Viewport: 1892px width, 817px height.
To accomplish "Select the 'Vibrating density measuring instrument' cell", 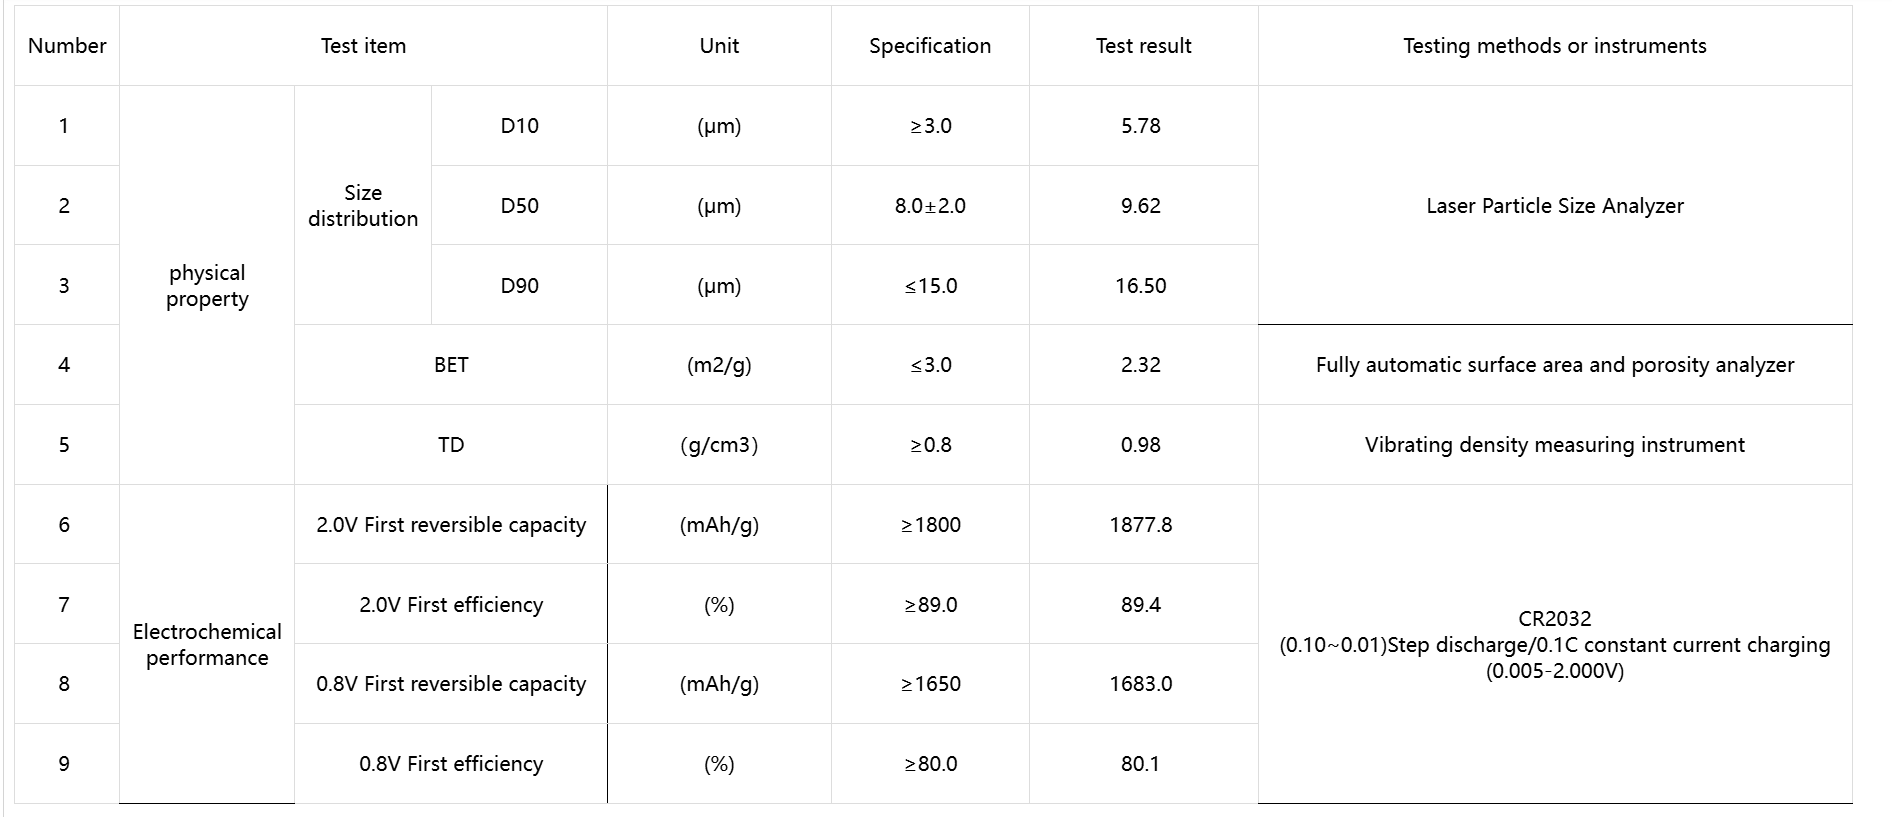I will (x=1554, y=445).
